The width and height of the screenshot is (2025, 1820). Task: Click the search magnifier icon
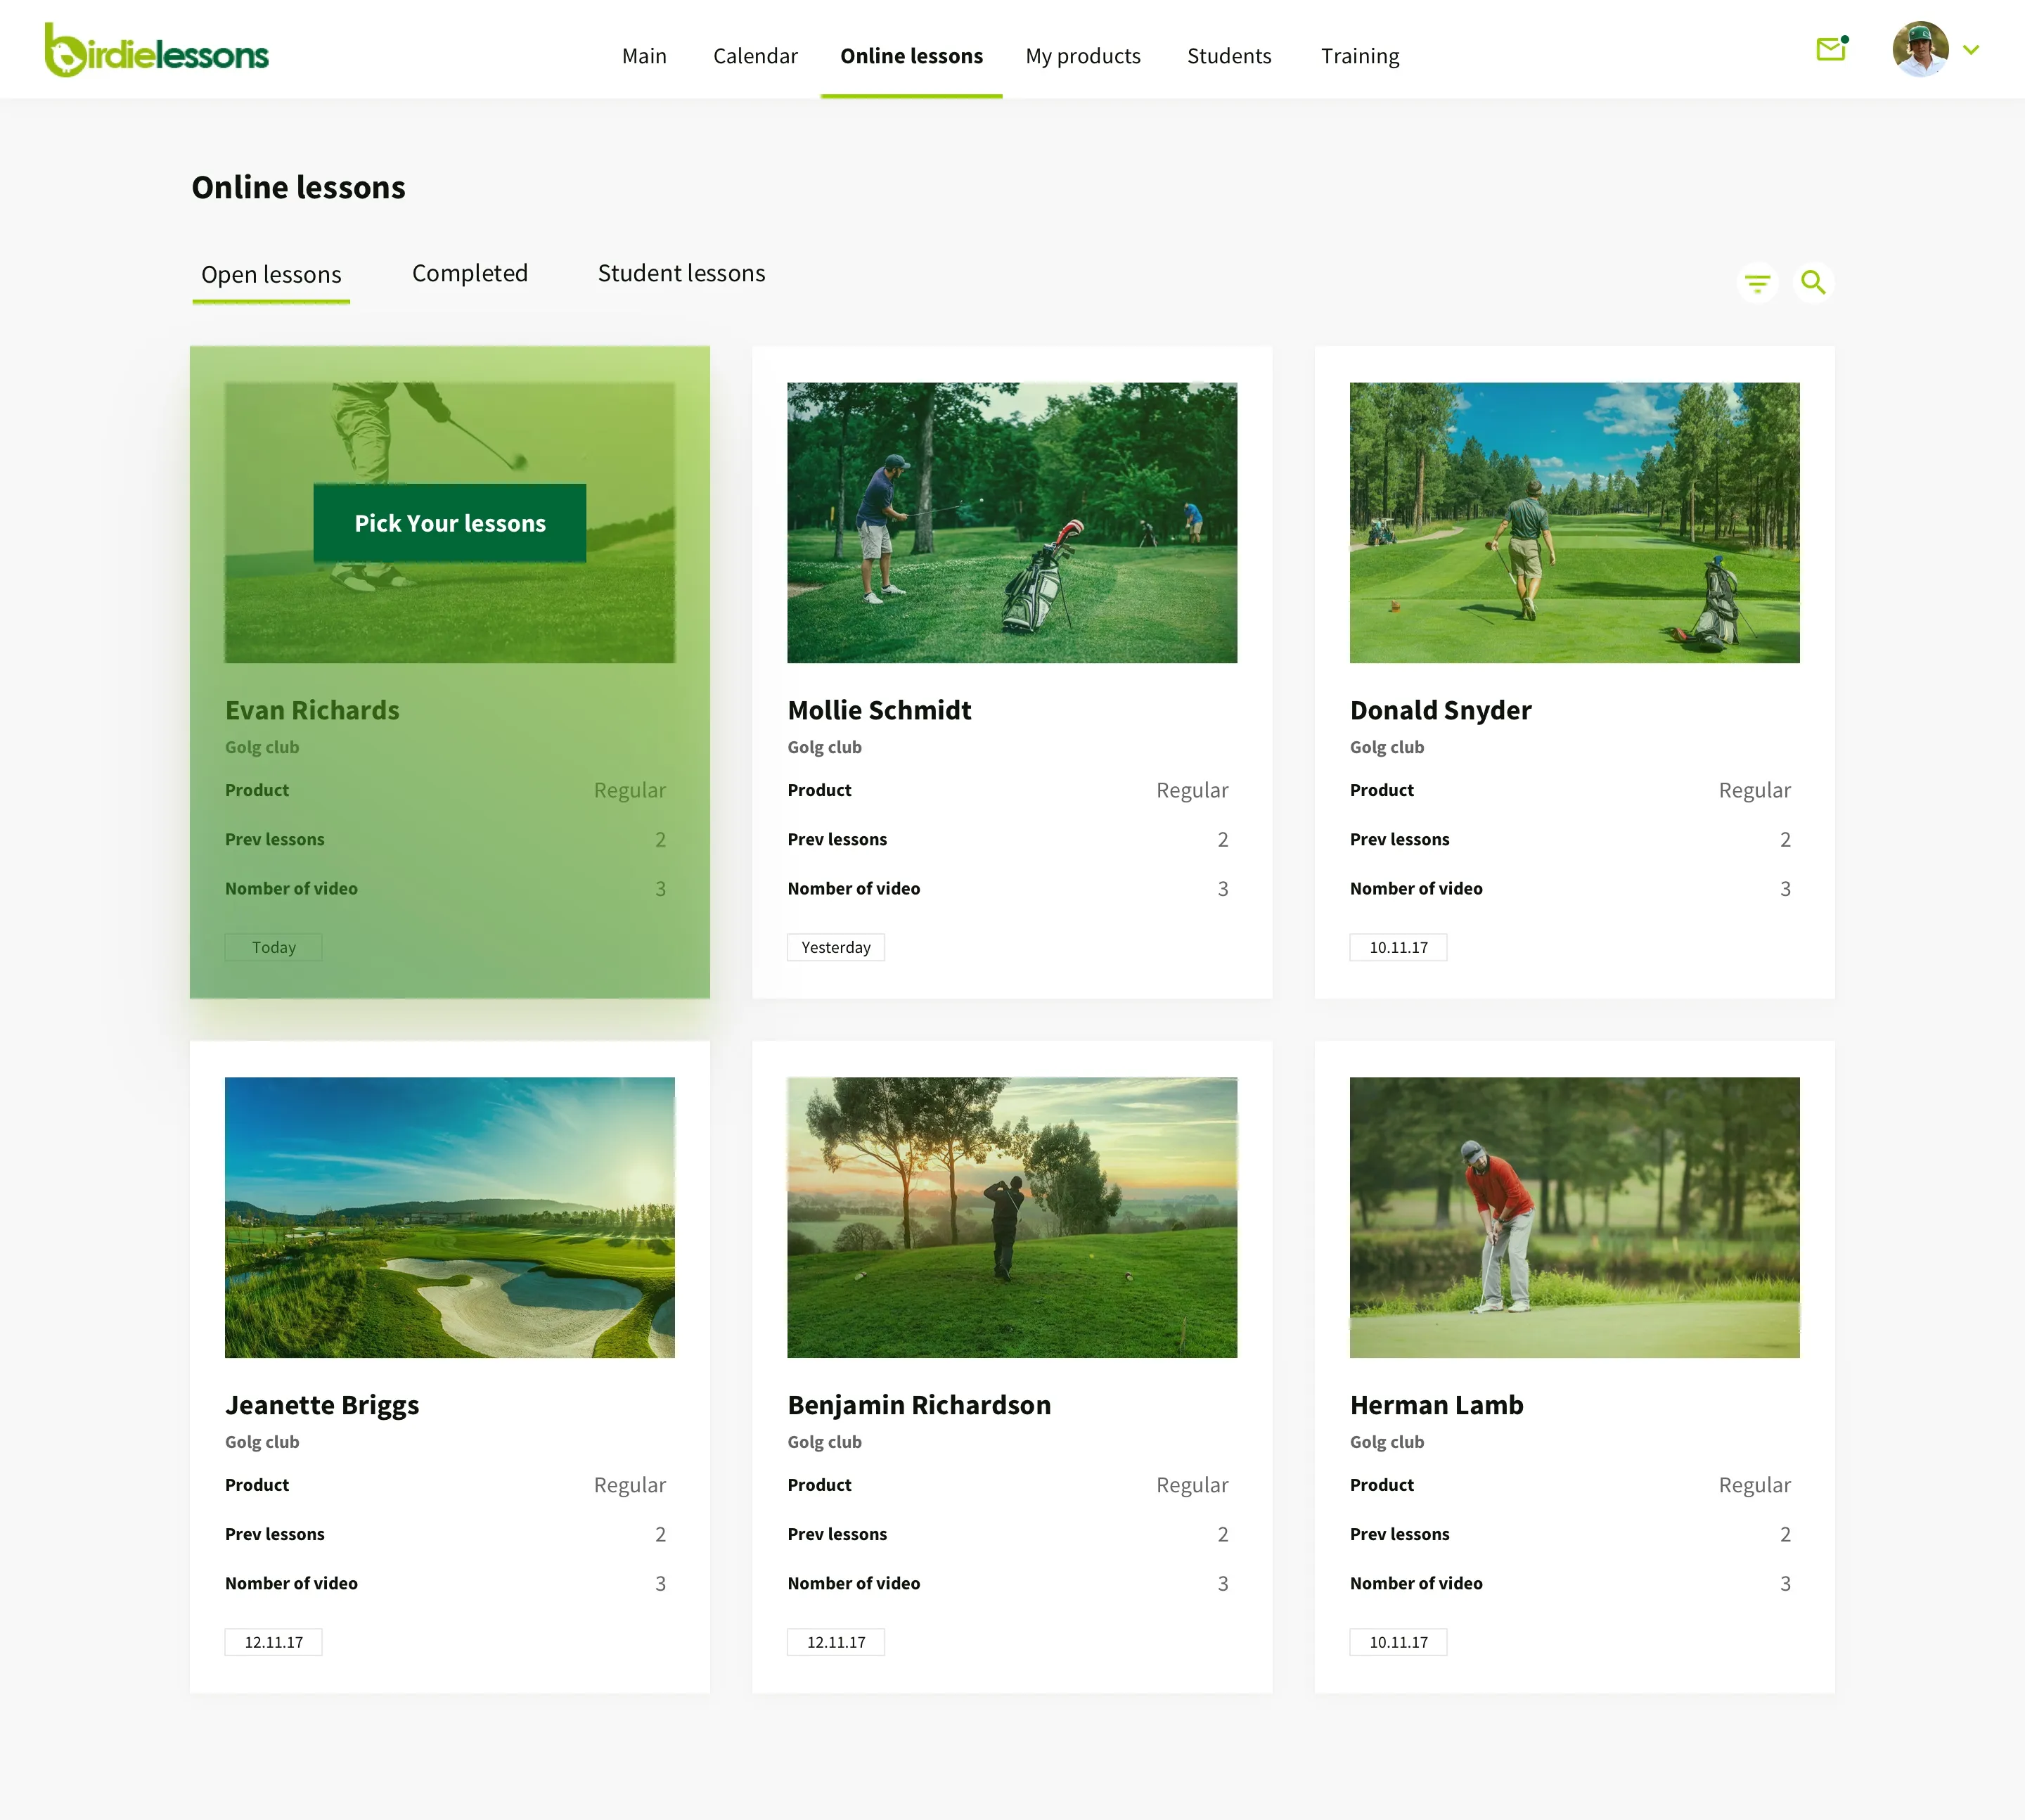point(1813,283)
